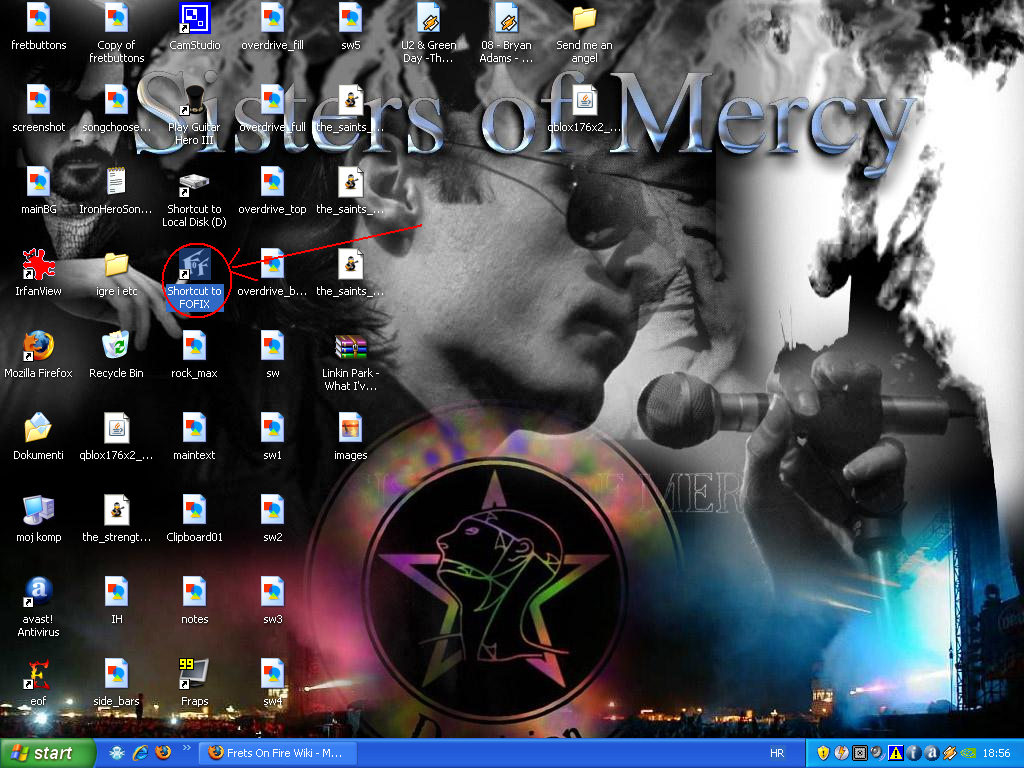Launch the Fraps shortcut
Viewport: 1024px width, 768px height.
pyautogui.click(x=195, y=683)
